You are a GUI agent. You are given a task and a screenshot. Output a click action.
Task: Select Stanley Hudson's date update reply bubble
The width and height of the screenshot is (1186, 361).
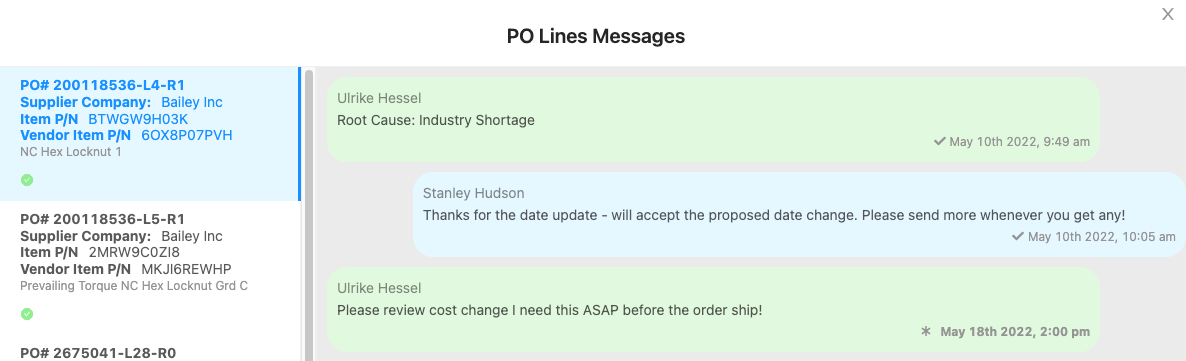click(799, 214)
